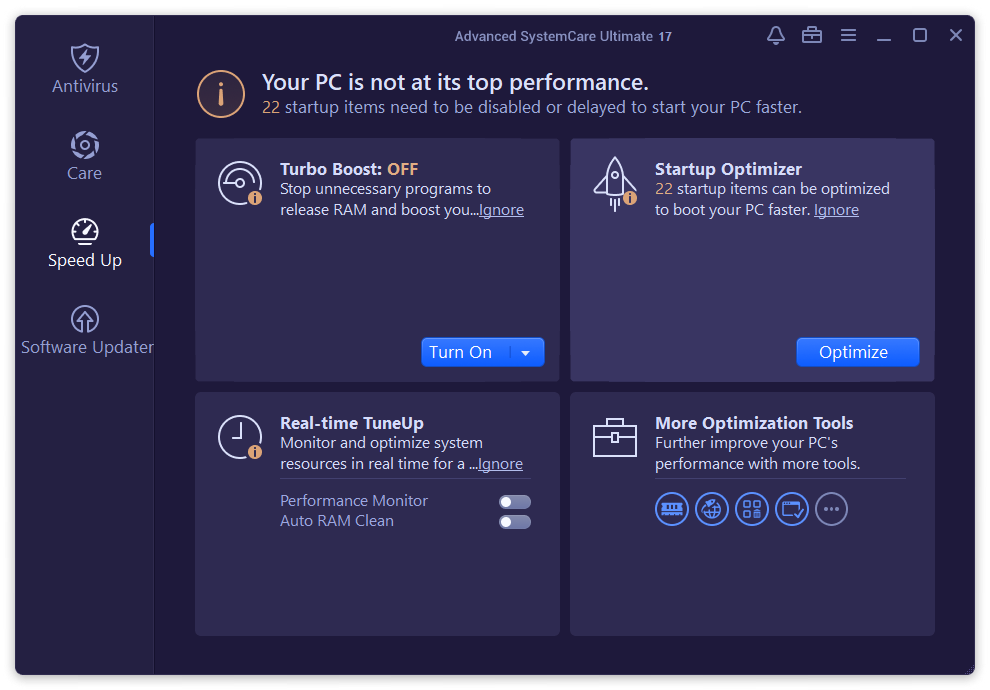Open the Antivirus section in the sidebar
990x690 pixels.
[85, 70]
